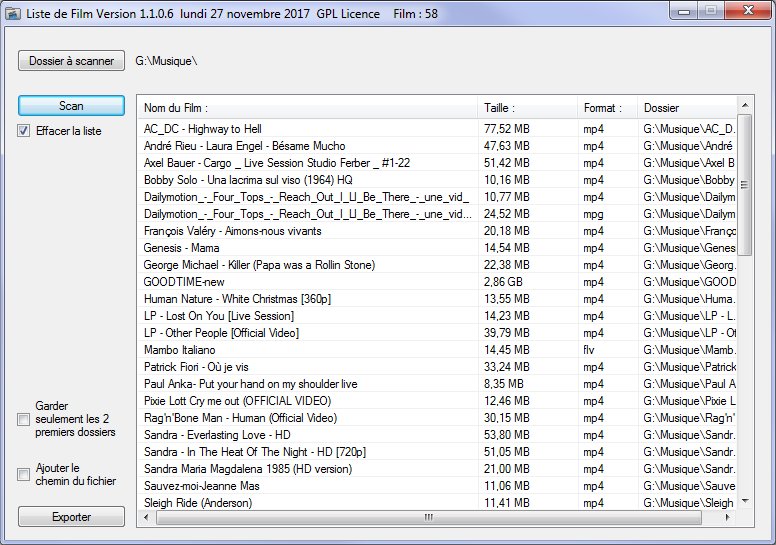Click the vertical scrollbar up arrow
This screenshot has height=545, width=776.
click(x=745, y=104)
